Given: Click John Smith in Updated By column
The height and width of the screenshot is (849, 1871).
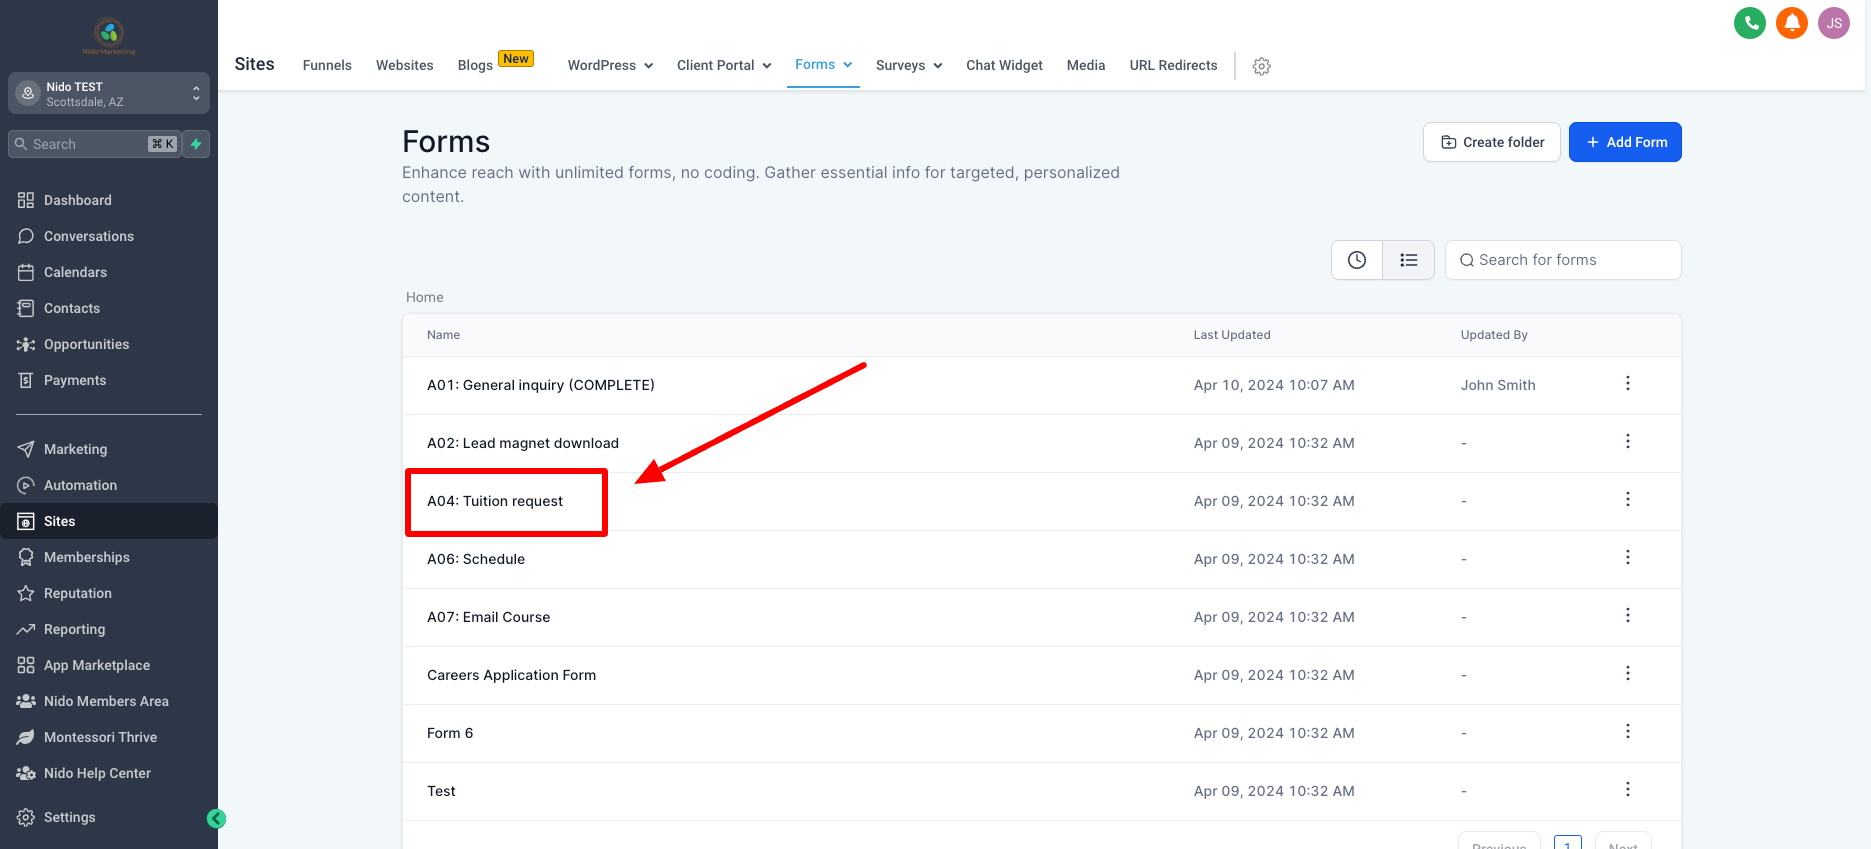Looking at the screenshot, I should click(x=1498, y=385).
